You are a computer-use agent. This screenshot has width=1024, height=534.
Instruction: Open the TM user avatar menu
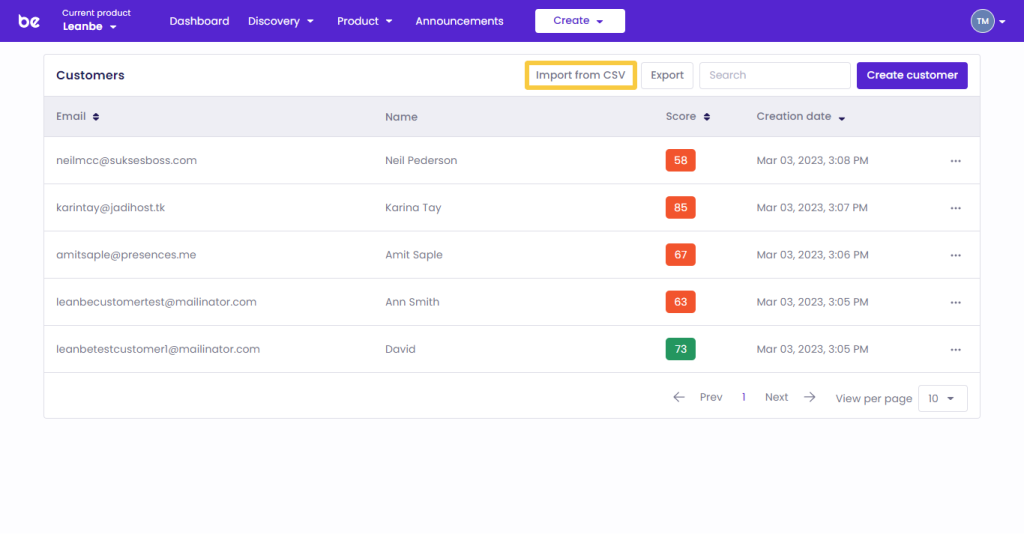pos(982,21)
